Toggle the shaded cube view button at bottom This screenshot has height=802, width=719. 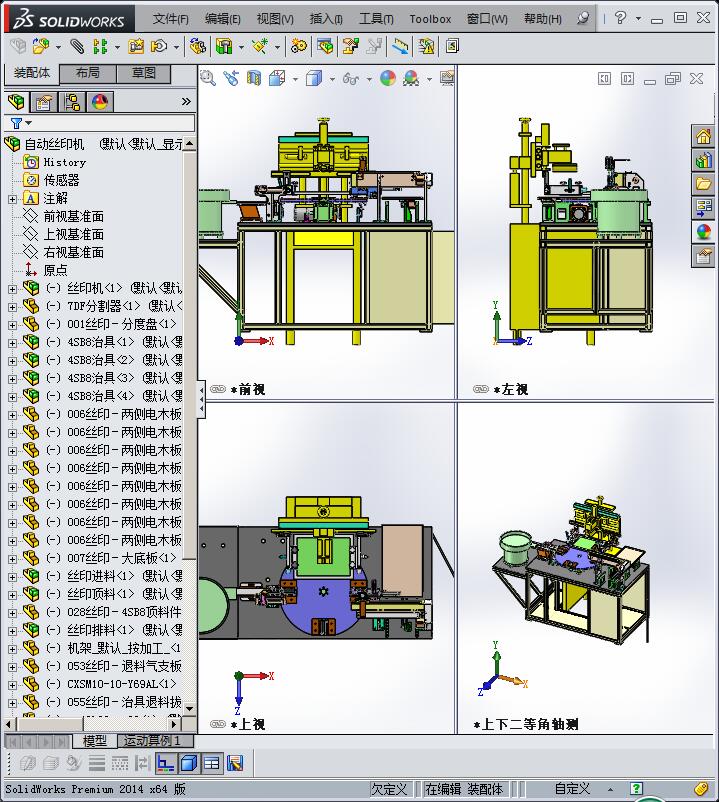click(189, 763)
